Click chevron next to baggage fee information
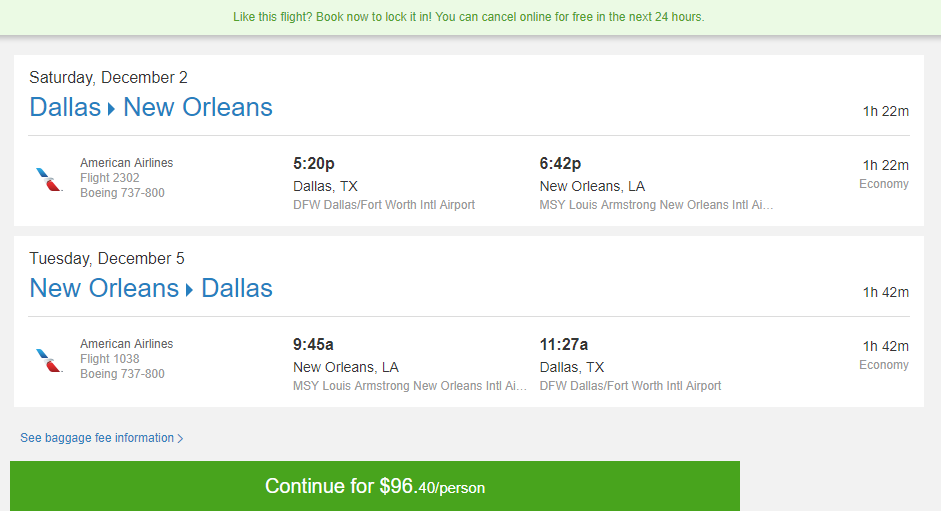Viewport: 941px width, 516px height. (180, 439)
